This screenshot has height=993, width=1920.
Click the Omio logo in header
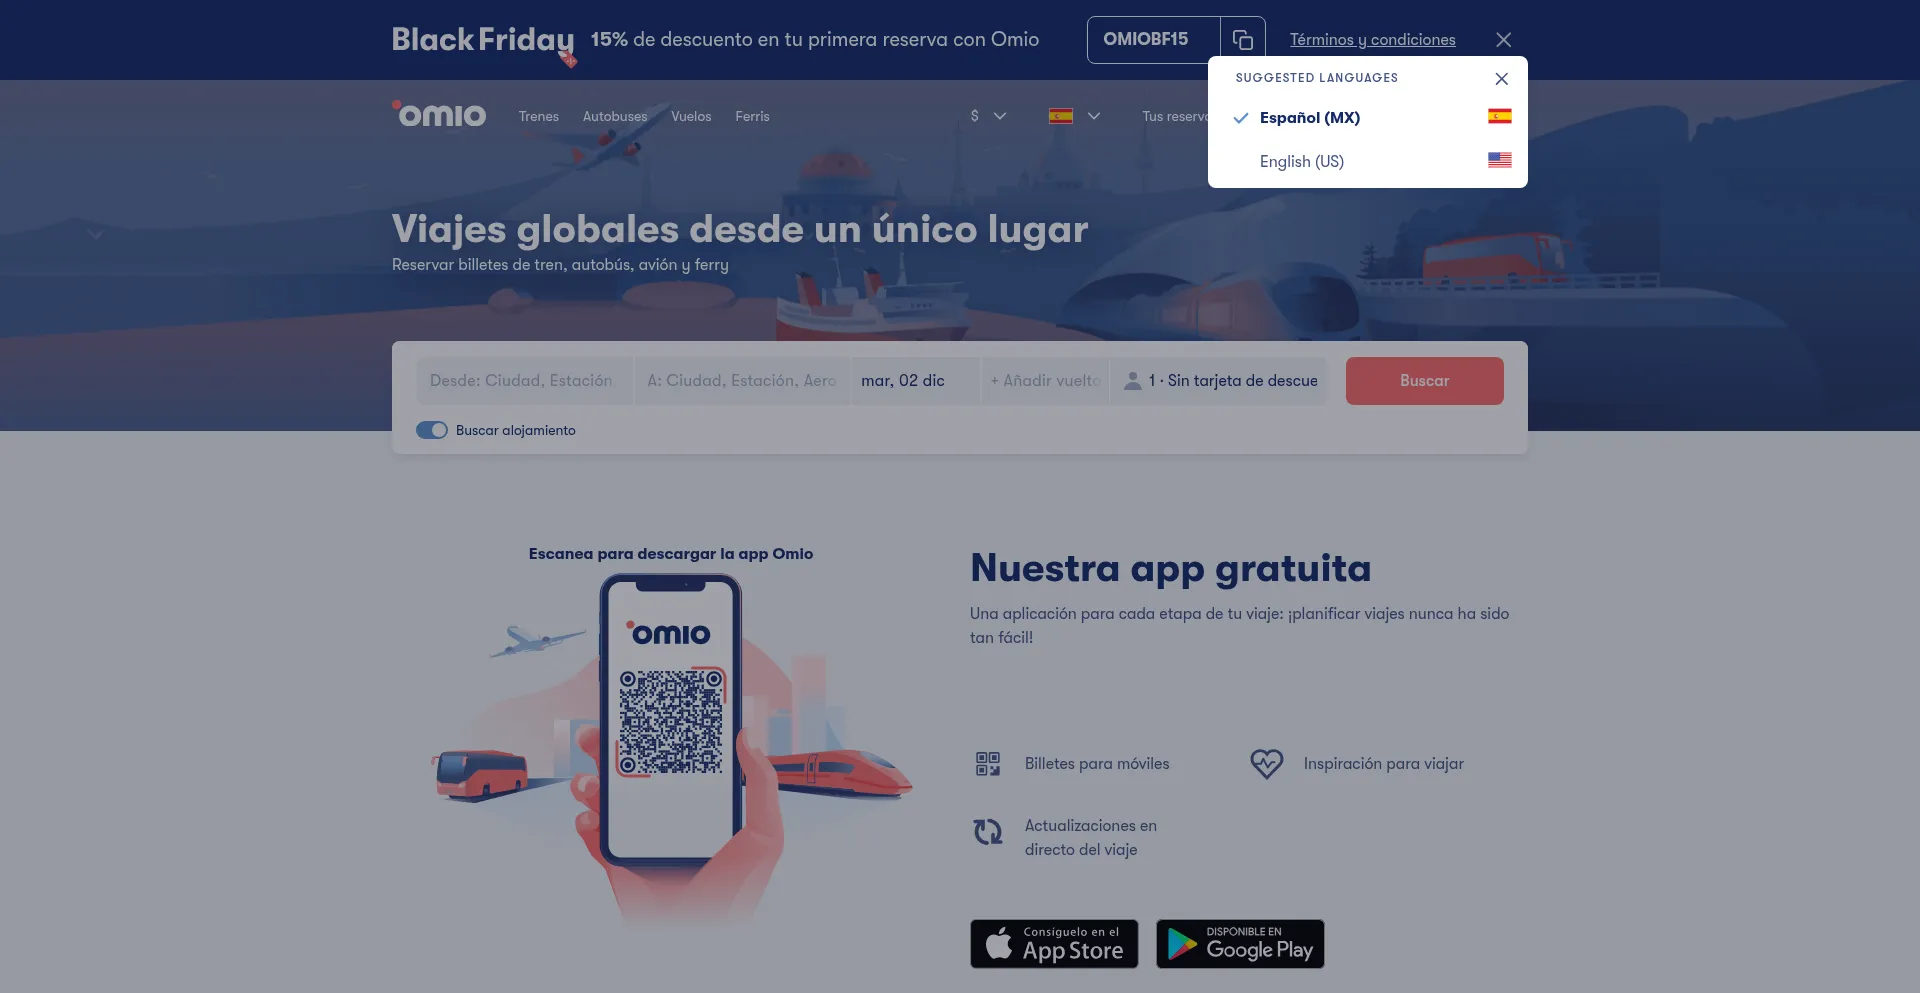[439, 115]
